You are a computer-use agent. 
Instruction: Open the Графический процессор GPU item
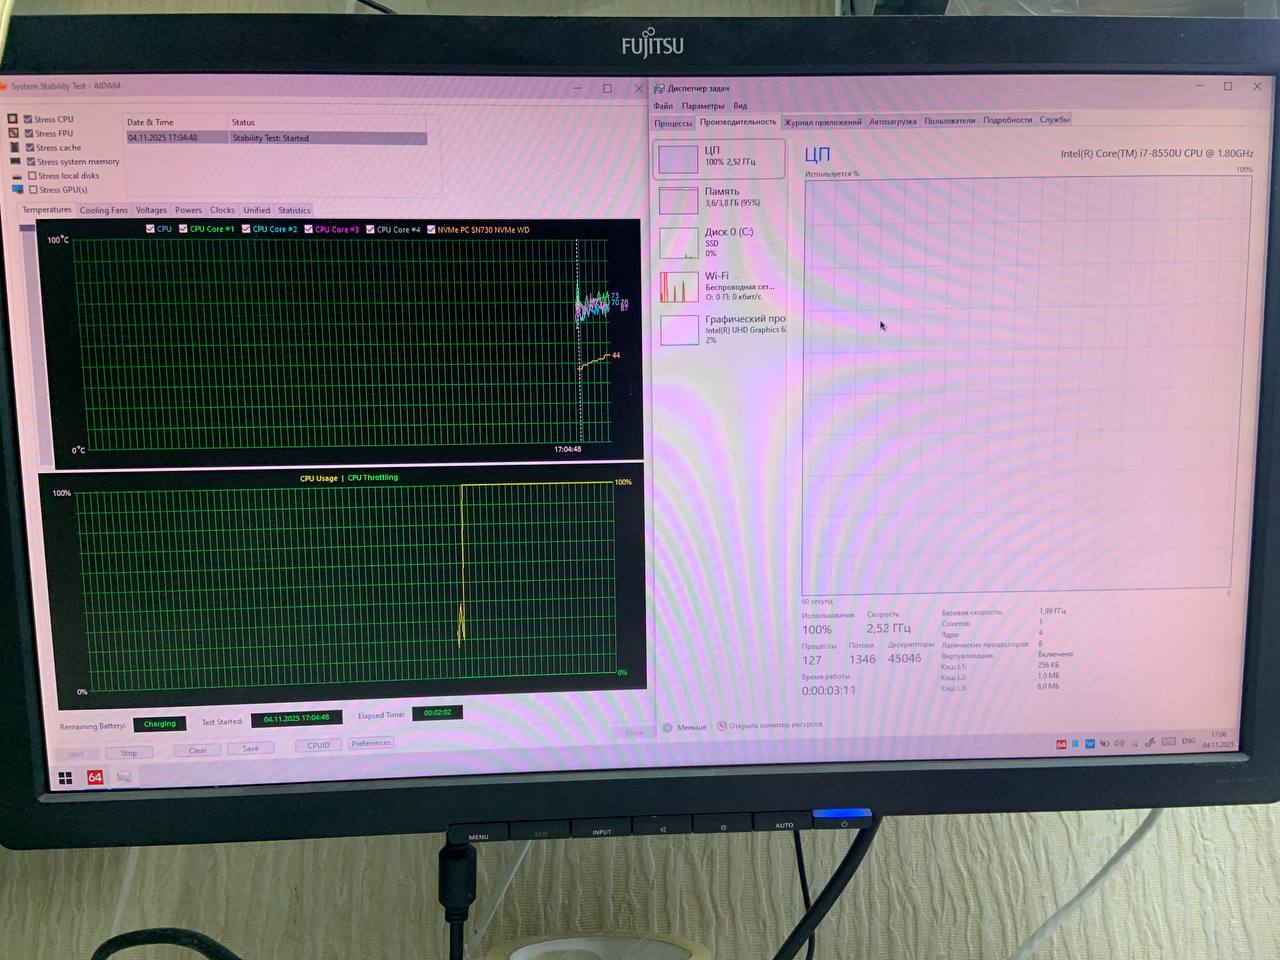pos(720,329)
